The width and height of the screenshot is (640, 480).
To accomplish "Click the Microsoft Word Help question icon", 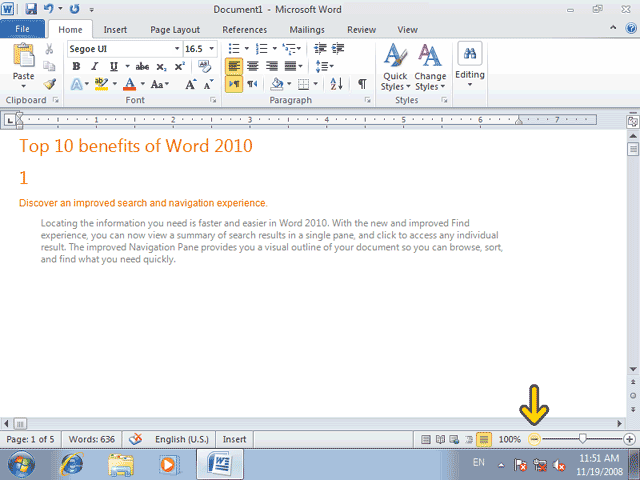I will point(631,28).
